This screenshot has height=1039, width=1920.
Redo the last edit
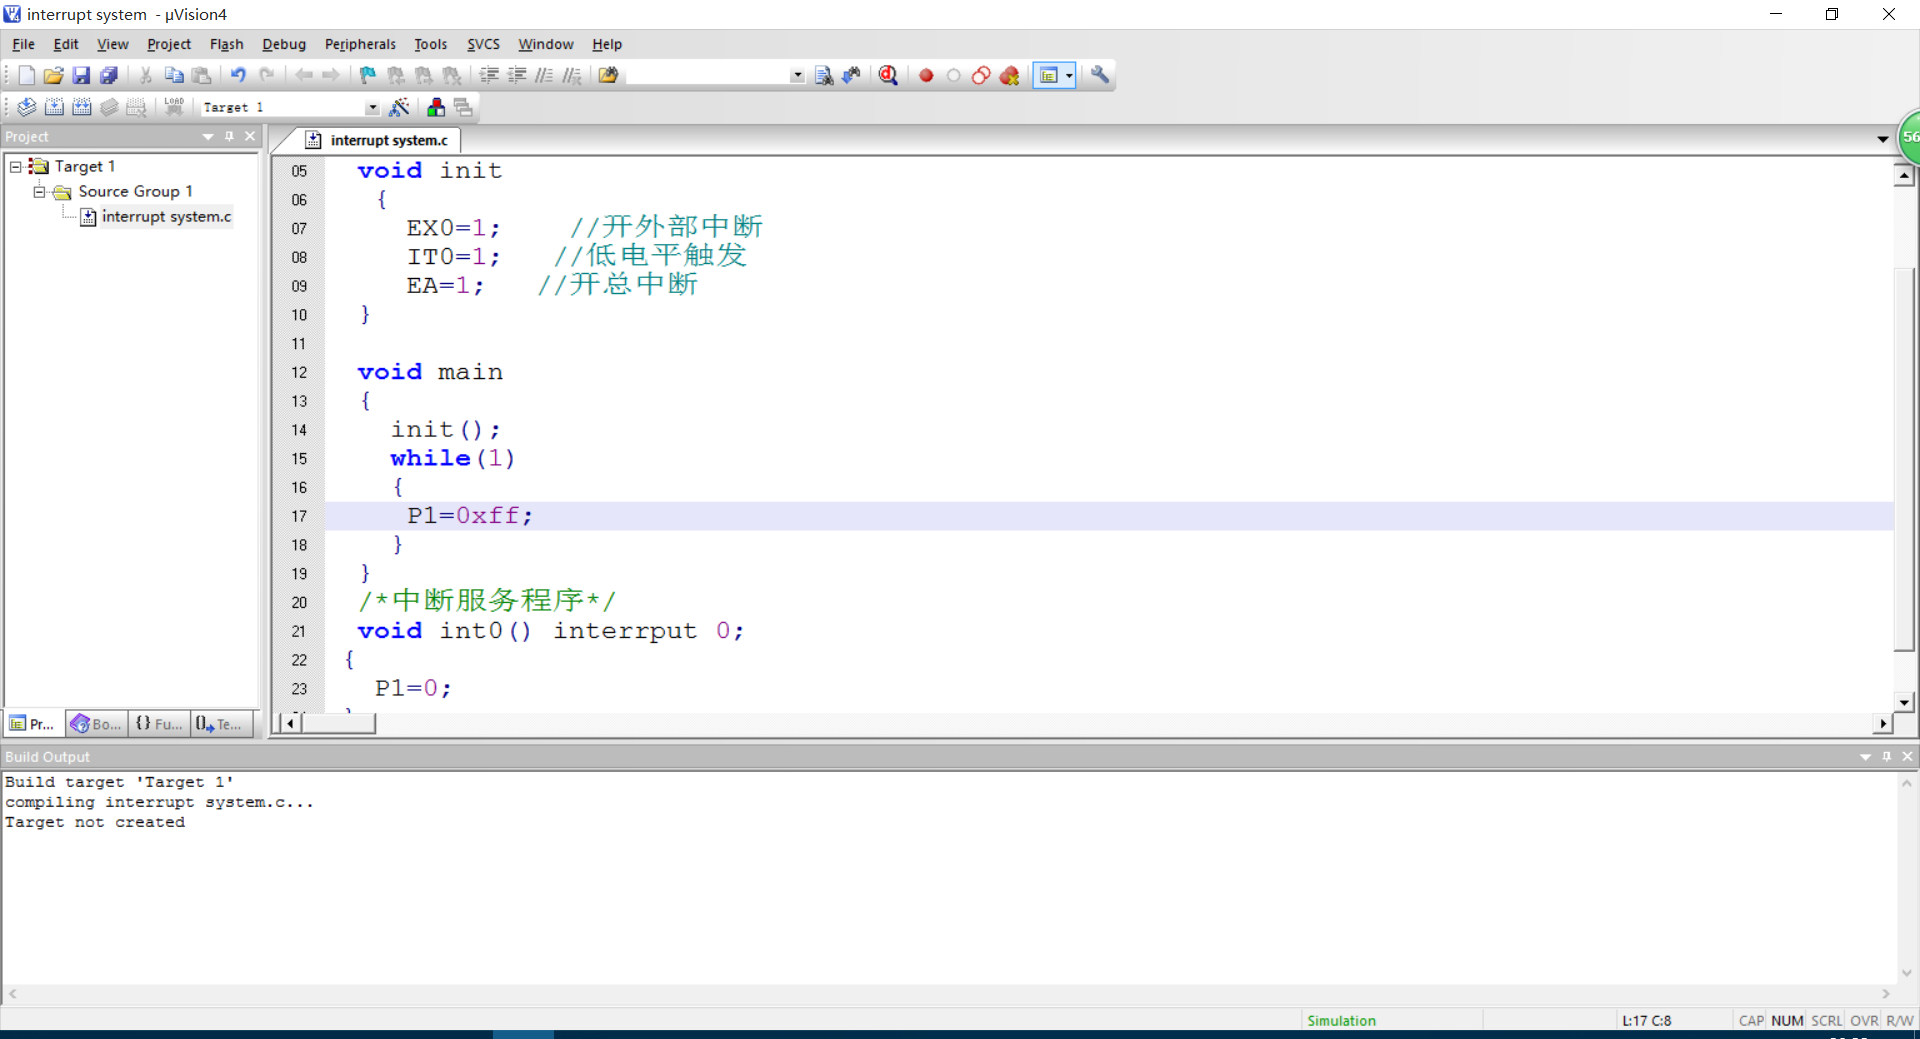tap(266, 75)
